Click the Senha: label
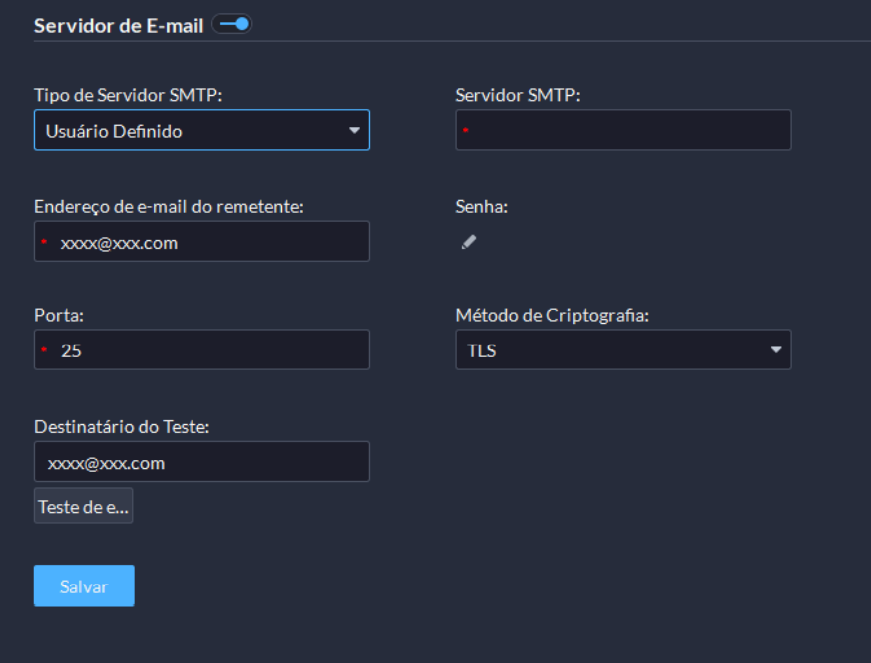This screenshot has height=663, width=871. [482, 207]
